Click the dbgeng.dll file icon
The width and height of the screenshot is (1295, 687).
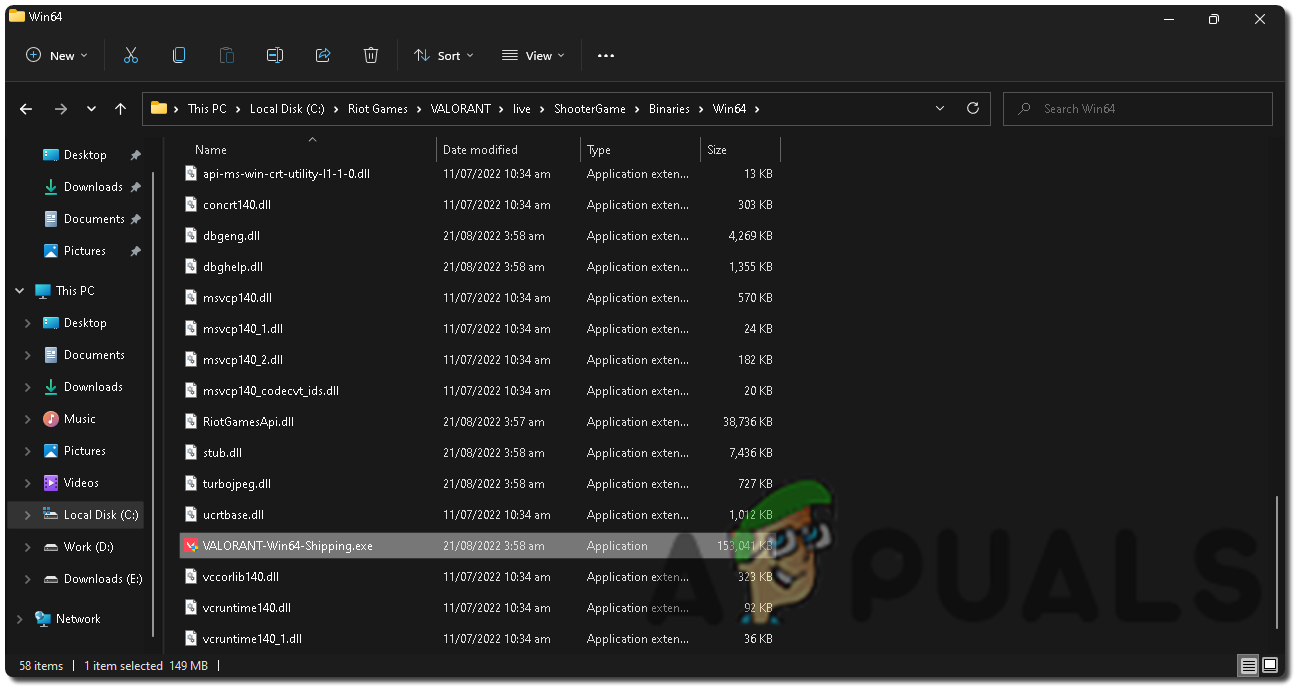193,236
